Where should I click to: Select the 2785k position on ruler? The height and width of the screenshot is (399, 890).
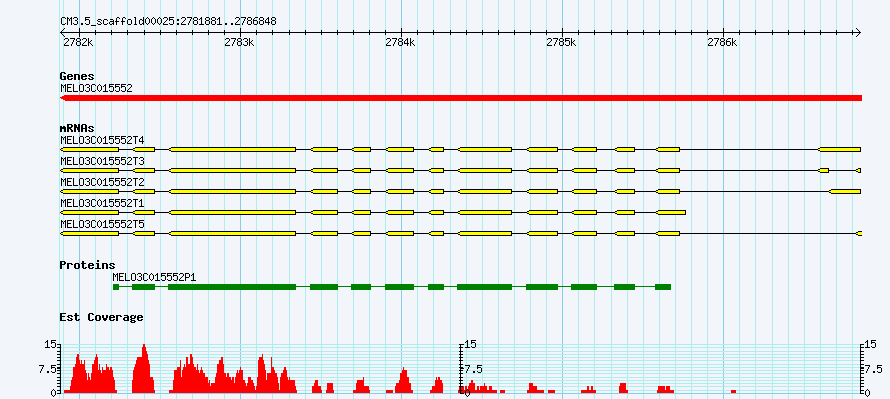tap(562, 43)
